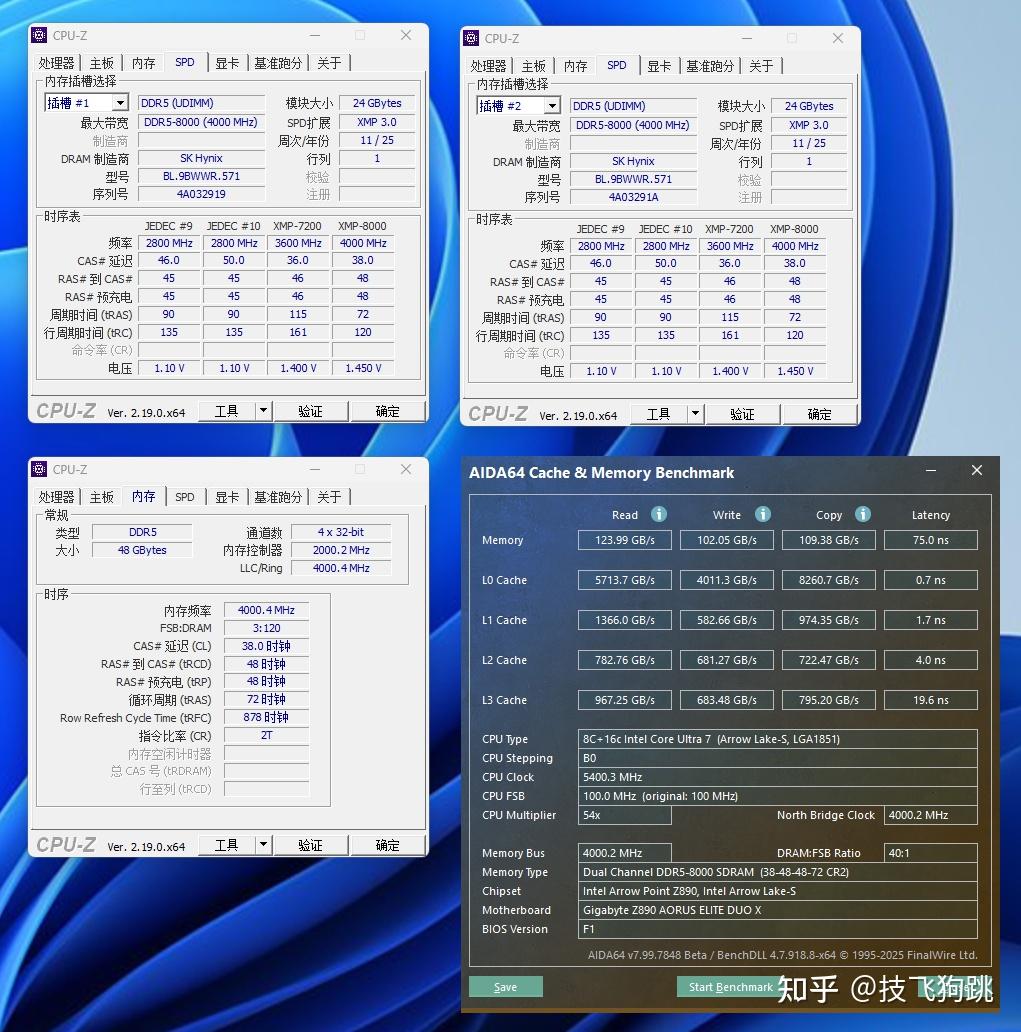Switch to 主板 tab in slot #1 window
This screenshot has width=1021, height=1032.
coord(101,63)
